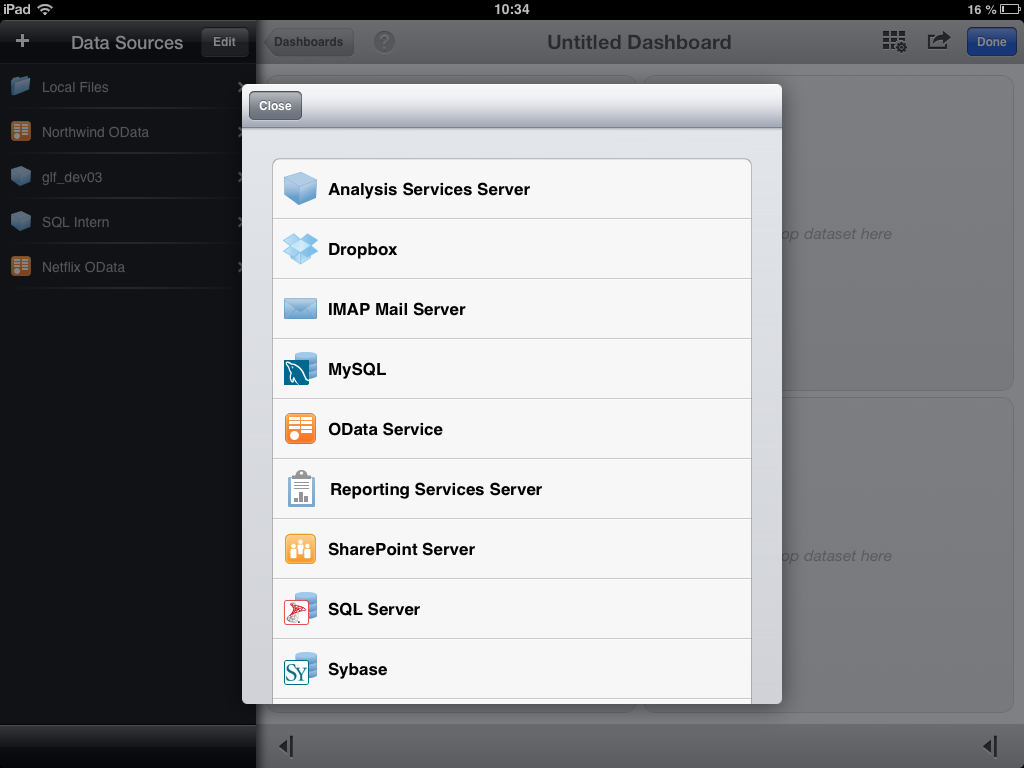Choose the Sybase label
Screen dimensions: 1024x768
pos(357,669)
